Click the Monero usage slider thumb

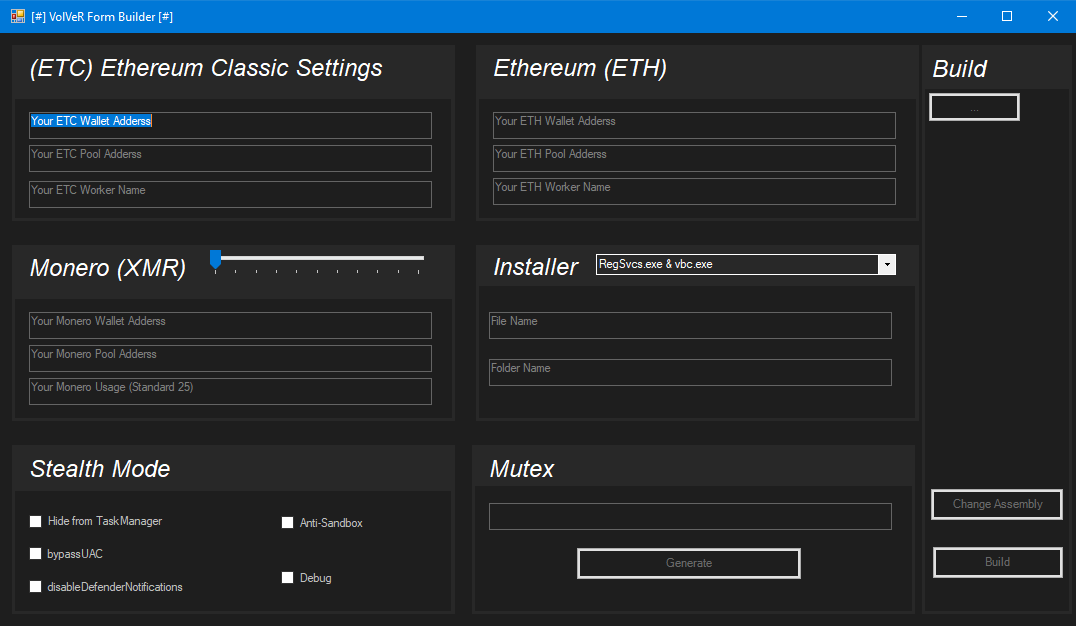(215, 259)
